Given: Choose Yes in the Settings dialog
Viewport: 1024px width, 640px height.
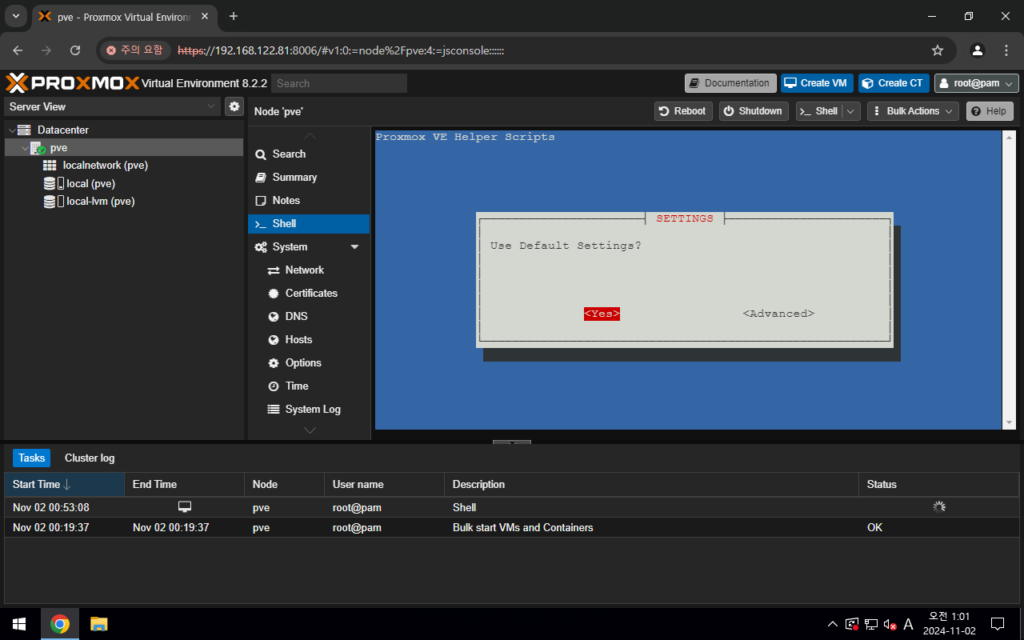Looking at the screenshot, I should coord(602,314).
